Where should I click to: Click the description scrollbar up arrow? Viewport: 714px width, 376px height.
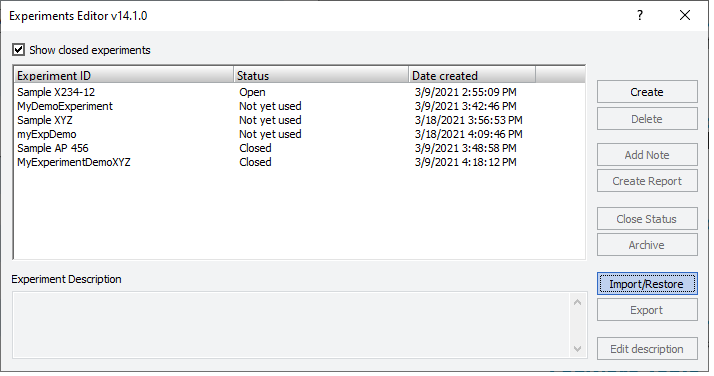click(x=577, y=302)
